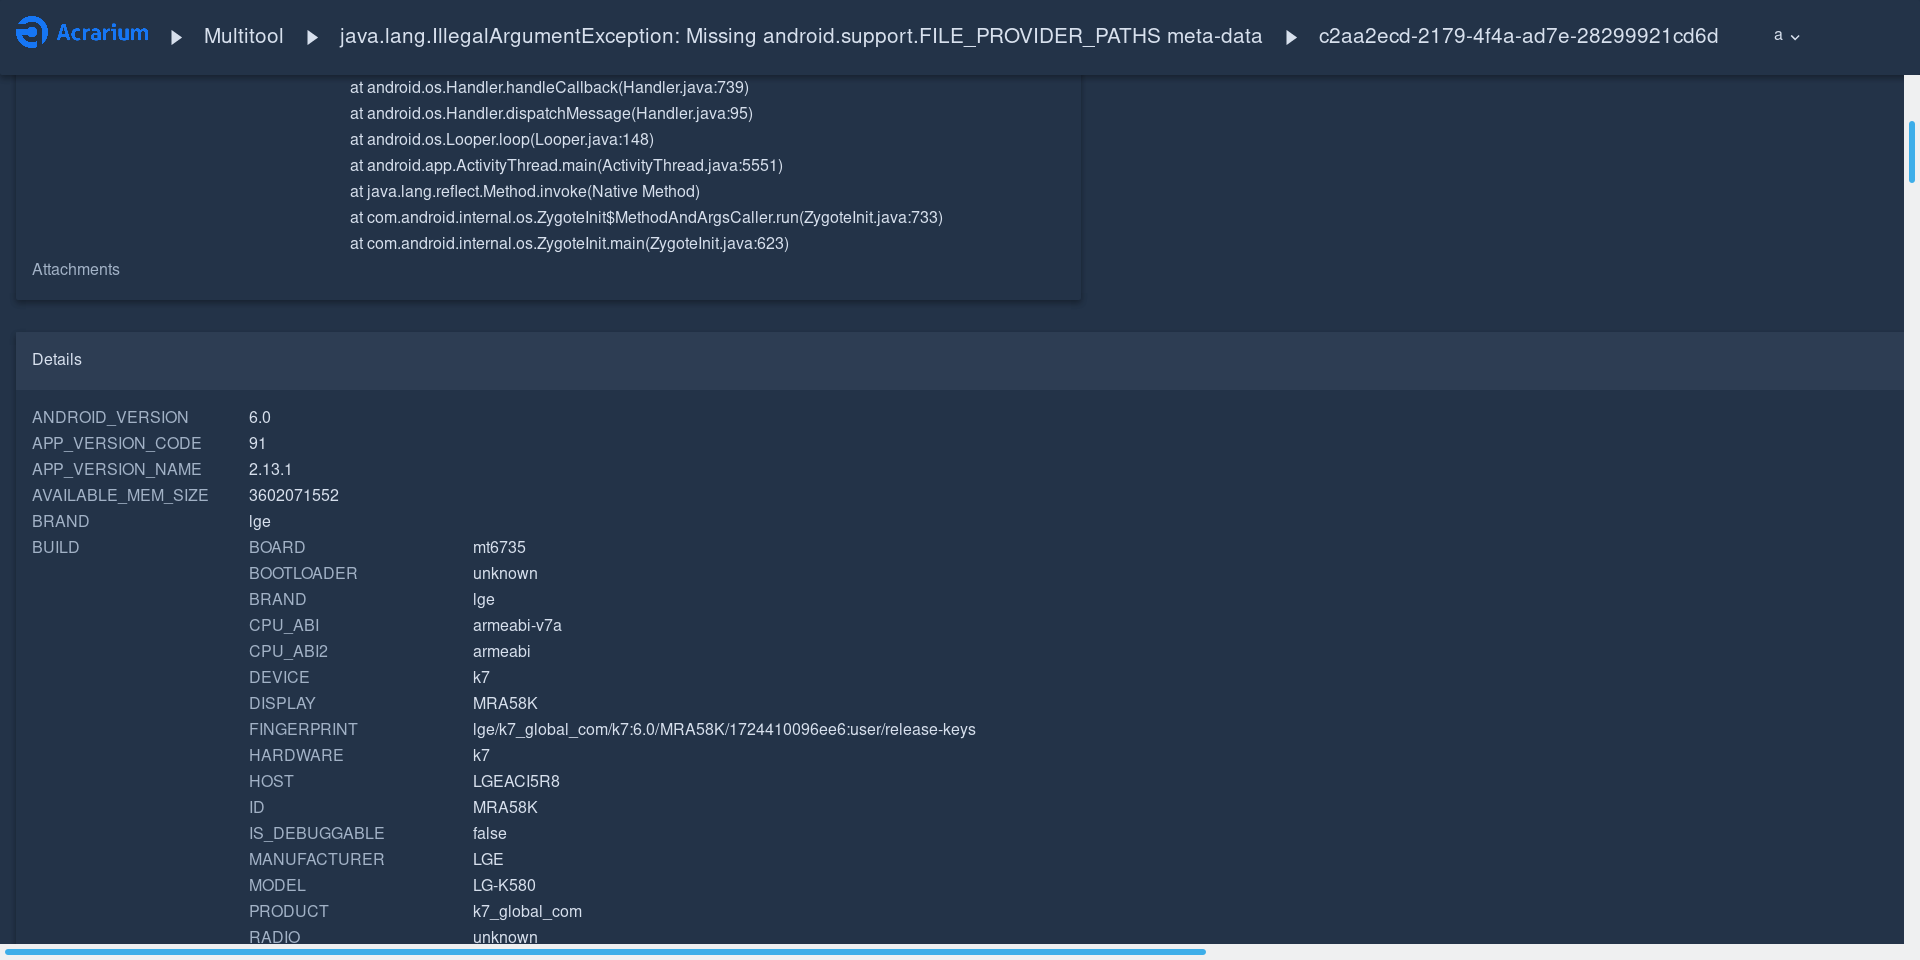Open the Acrarium home link
Viewport: 1920px width, 960px height.
(x=83, y=33)
